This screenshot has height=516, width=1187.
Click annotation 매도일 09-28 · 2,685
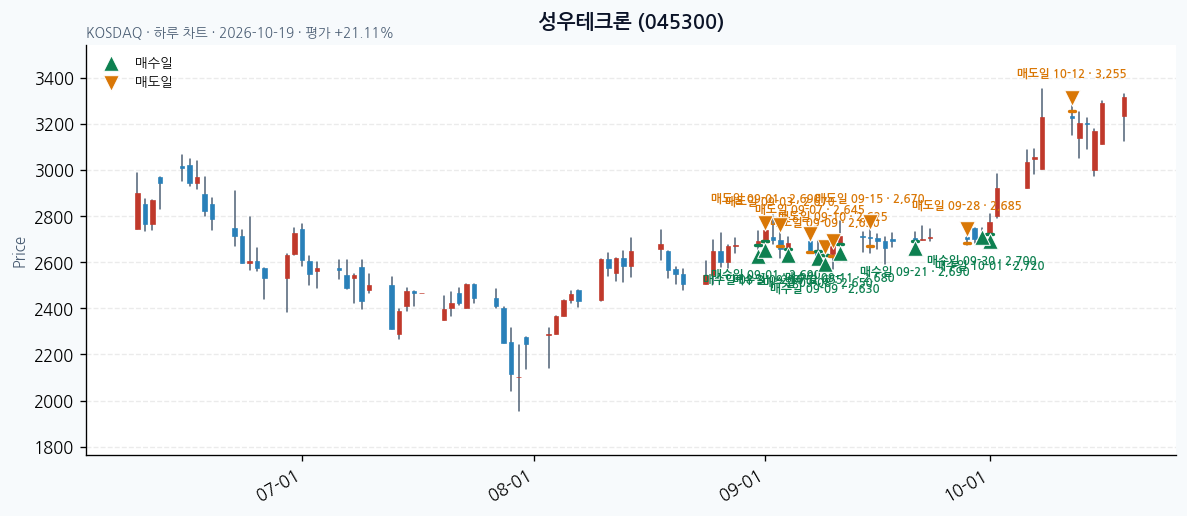pos(967,205)
